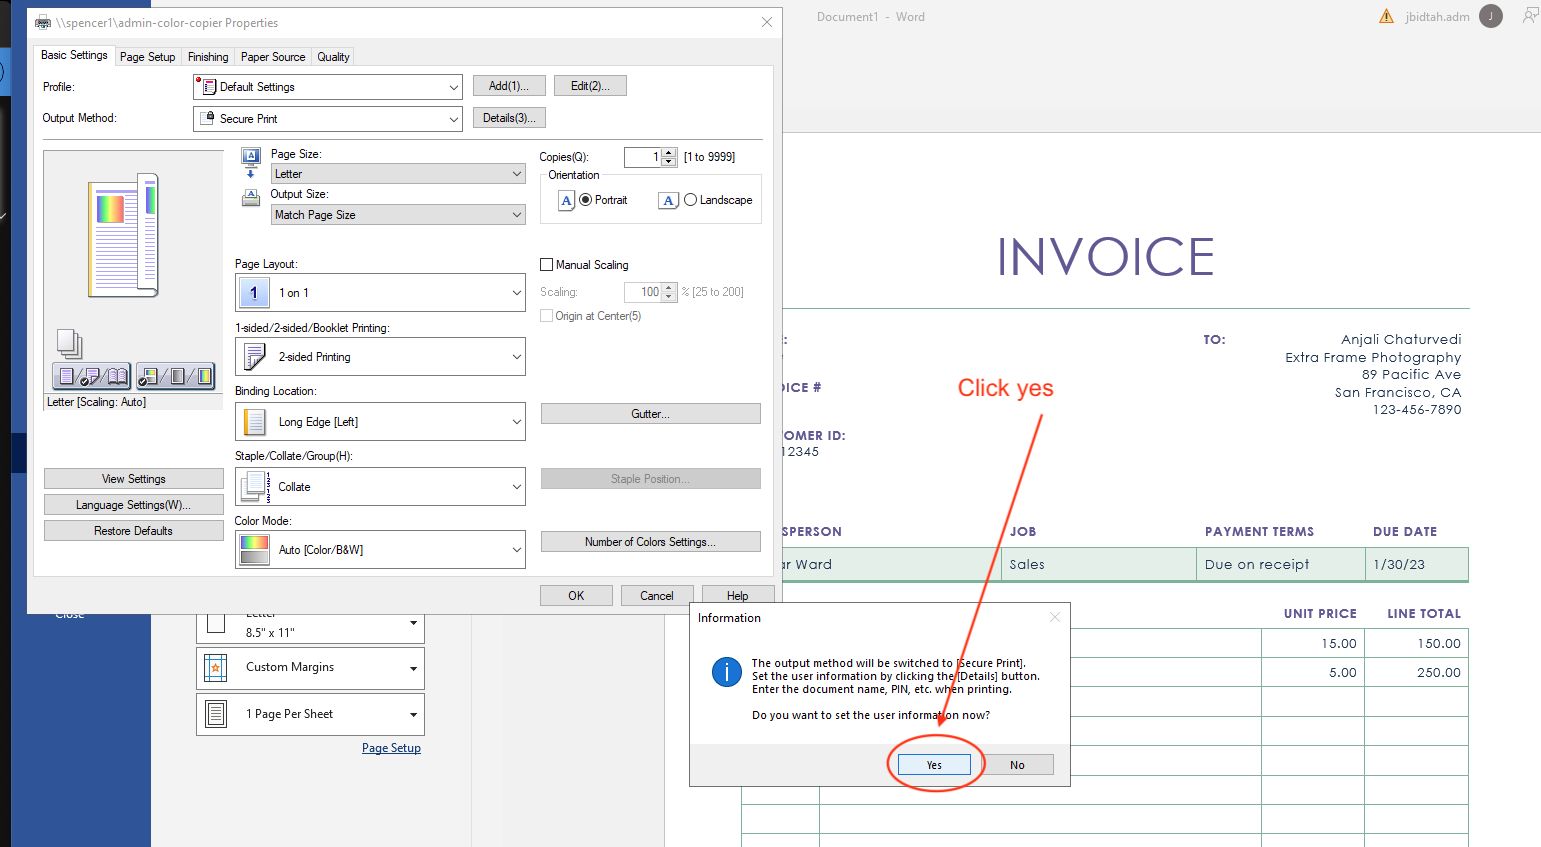Image resolution: width=1541 pixels, height=847 pixels.
Task: Select the Landscape orientation radio button
Action: tap(690, 200)
